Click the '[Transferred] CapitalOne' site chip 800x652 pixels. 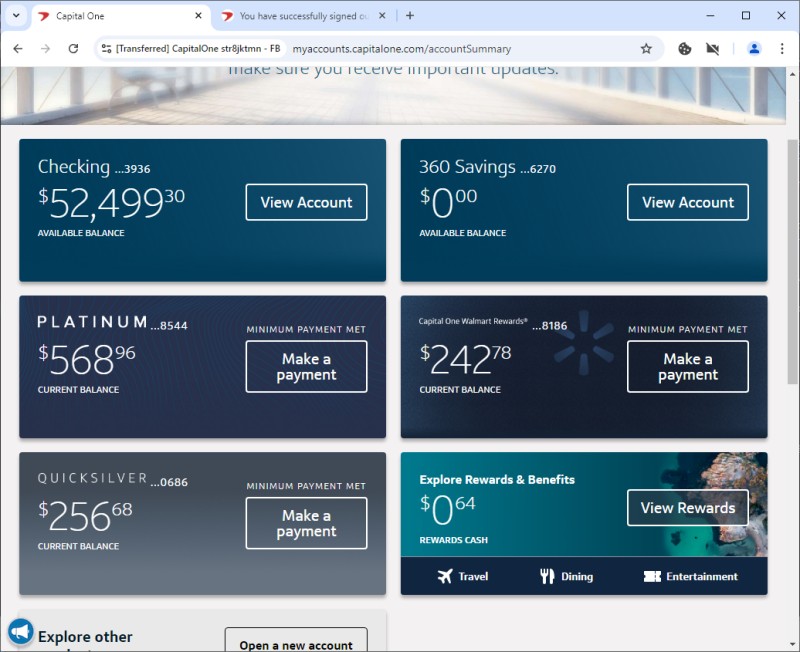(191, 48)
